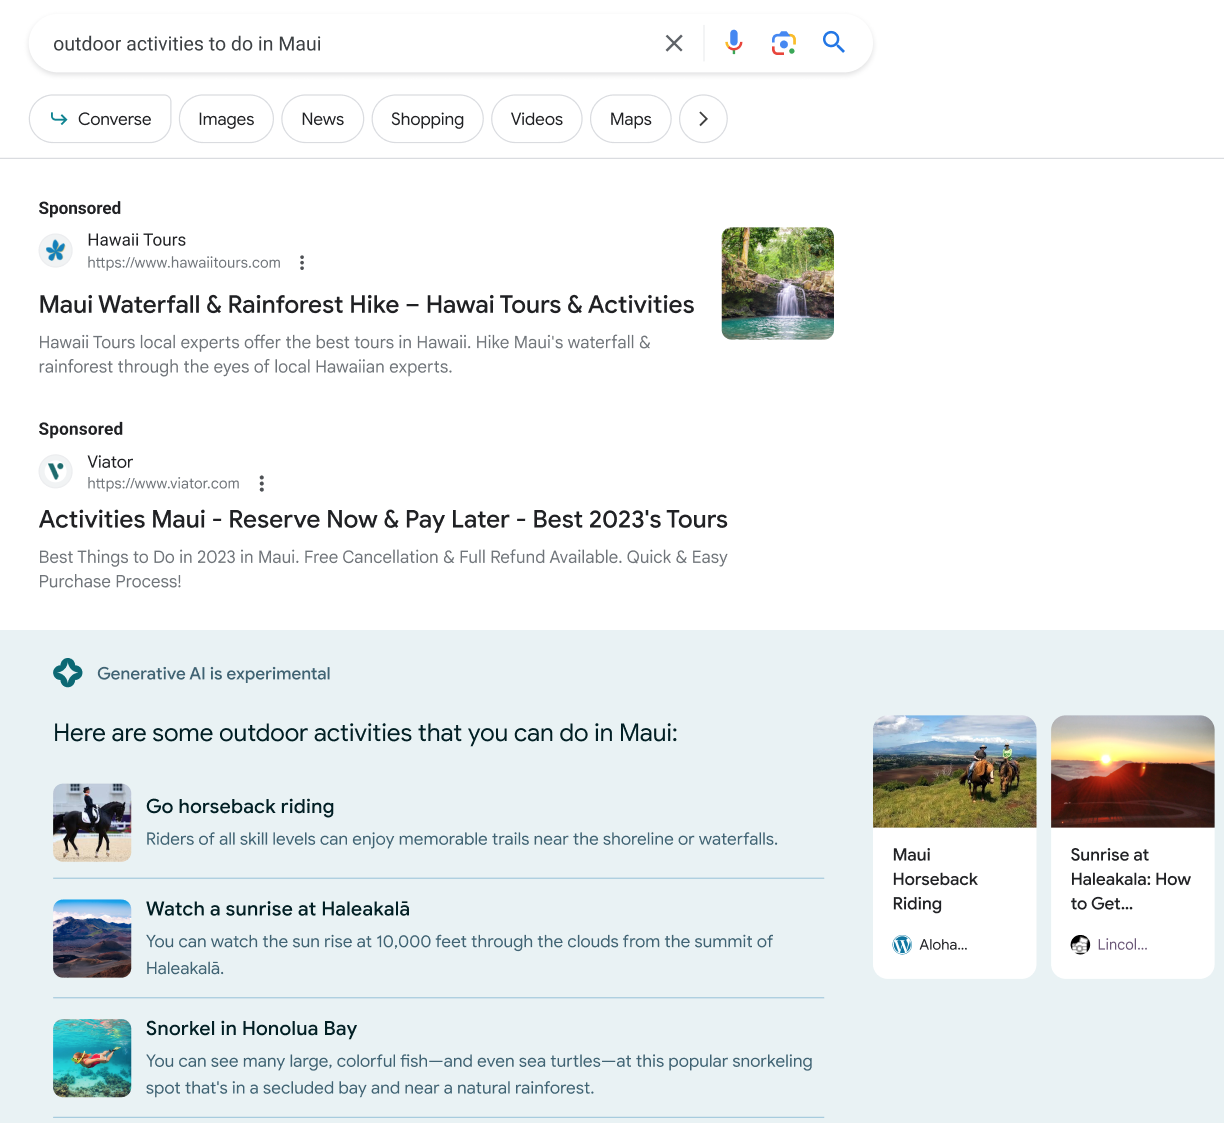Open the Sunrise at Haleakala card image
This screenshot has width=1224, height=1123.
coord(1133,771)
